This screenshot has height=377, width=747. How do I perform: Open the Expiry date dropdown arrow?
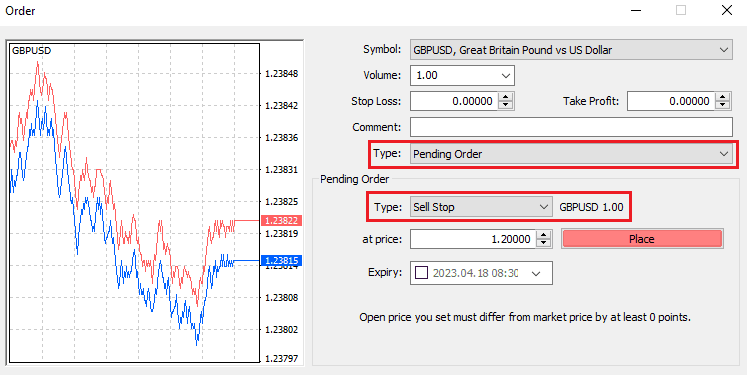[x=536, y=274]
